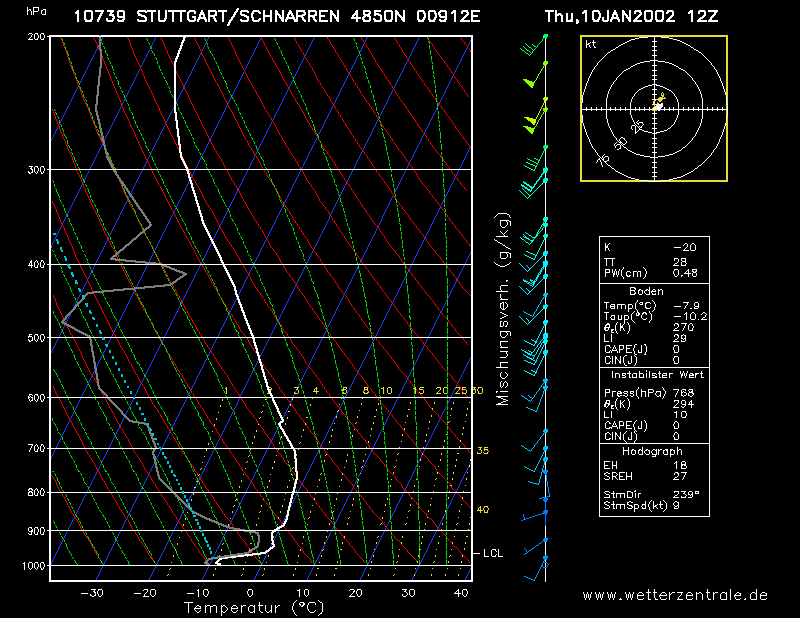Screen dimensions: 800x618
Task: Select the Boden section heading
Action: tap(646, 291)
